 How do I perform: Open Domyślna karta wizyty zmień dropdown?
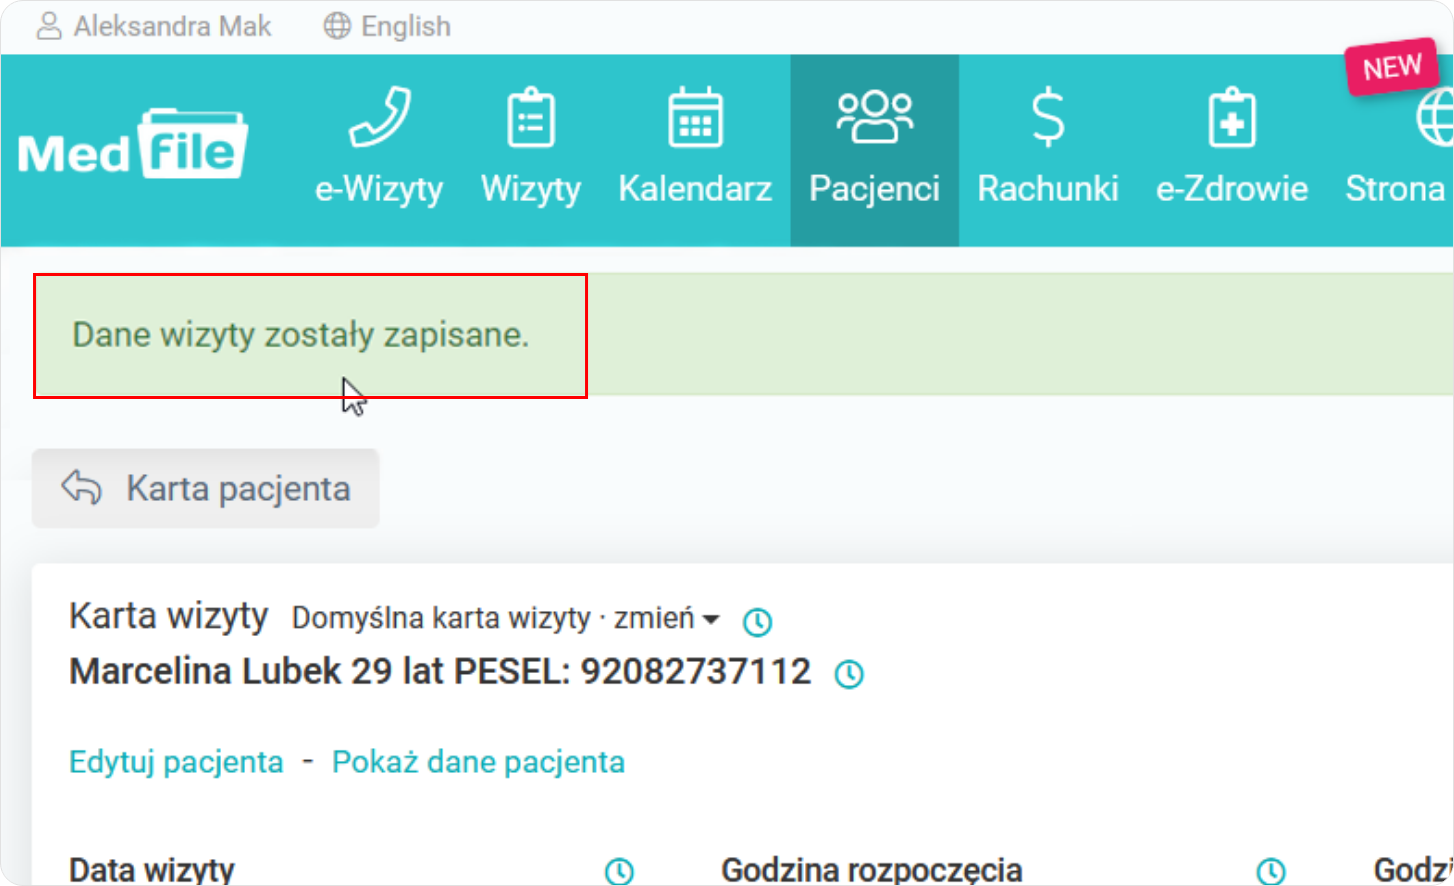[x=505, y=618]
